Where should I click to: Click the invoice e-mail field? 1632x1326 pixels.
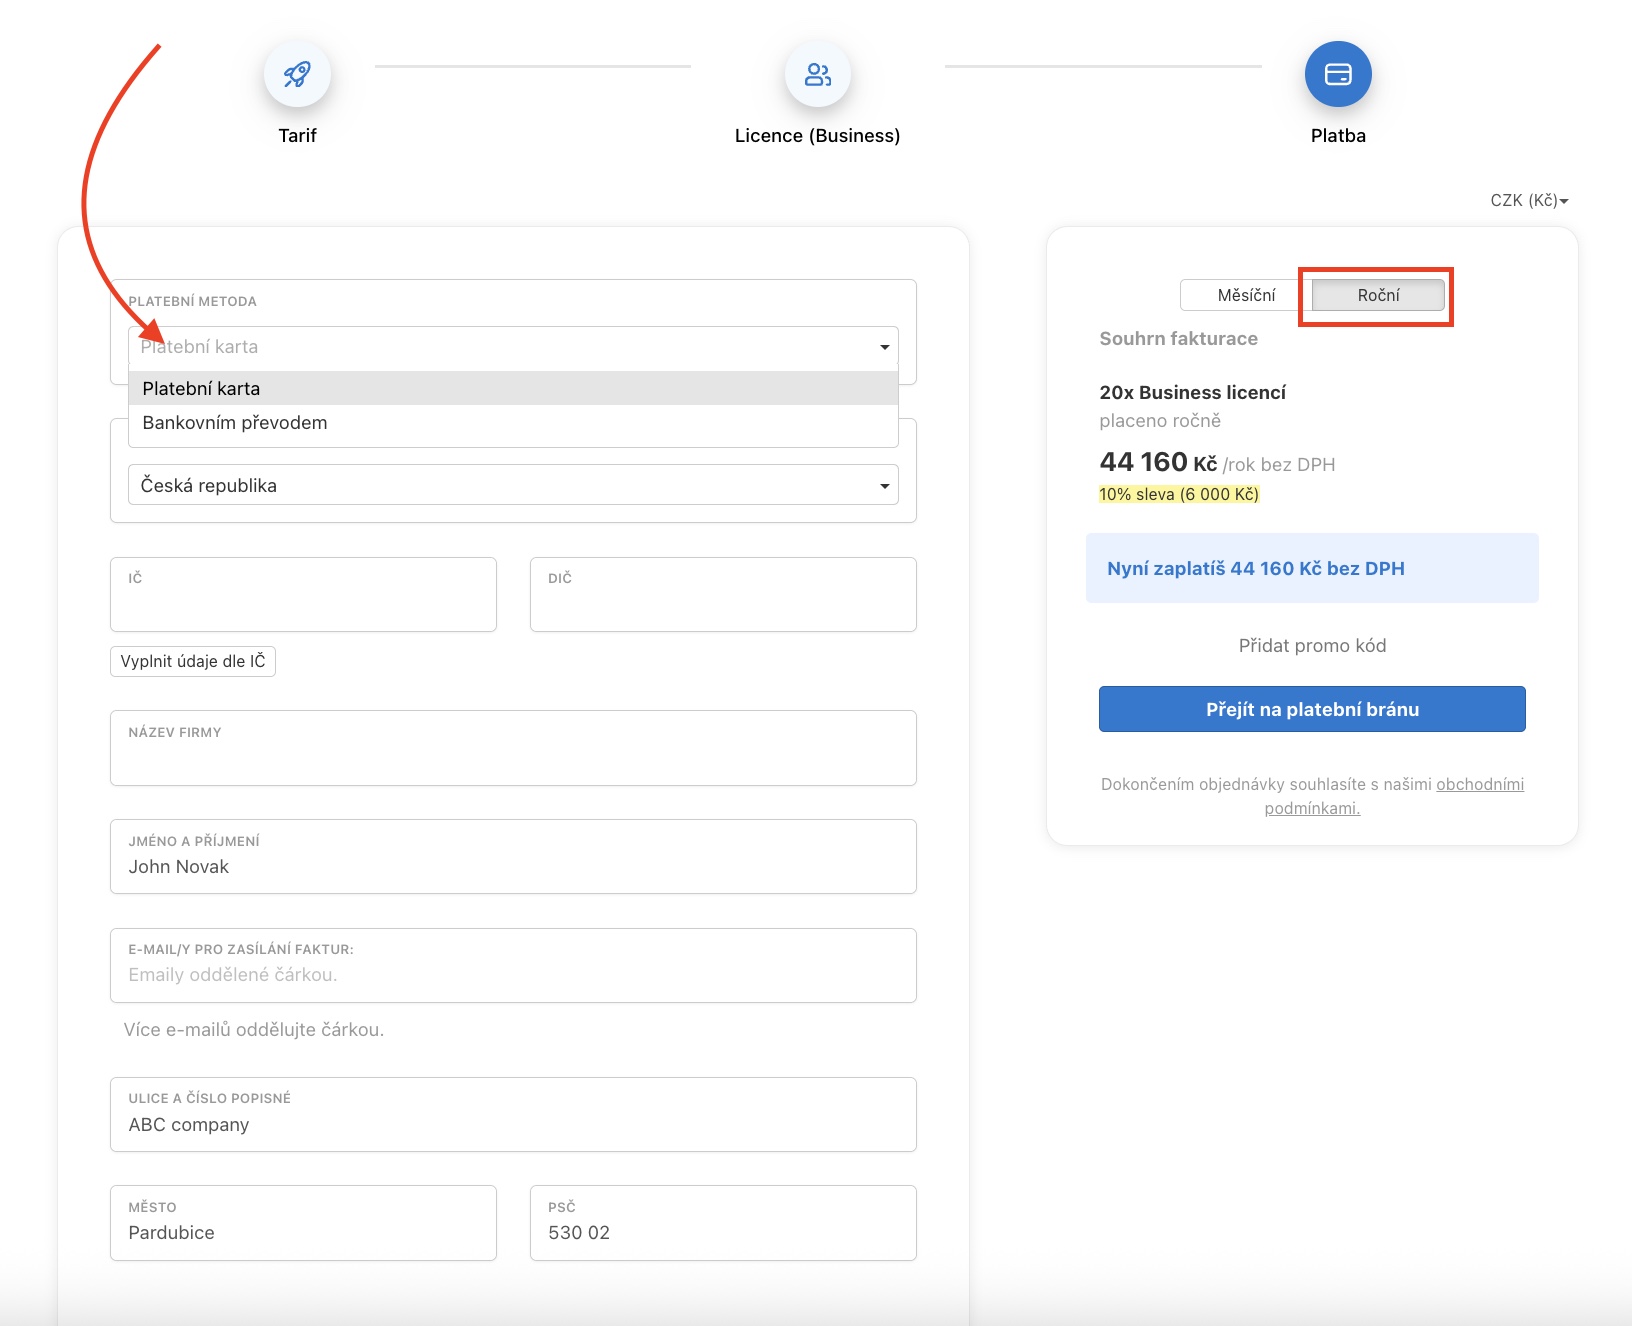point(513,974)
